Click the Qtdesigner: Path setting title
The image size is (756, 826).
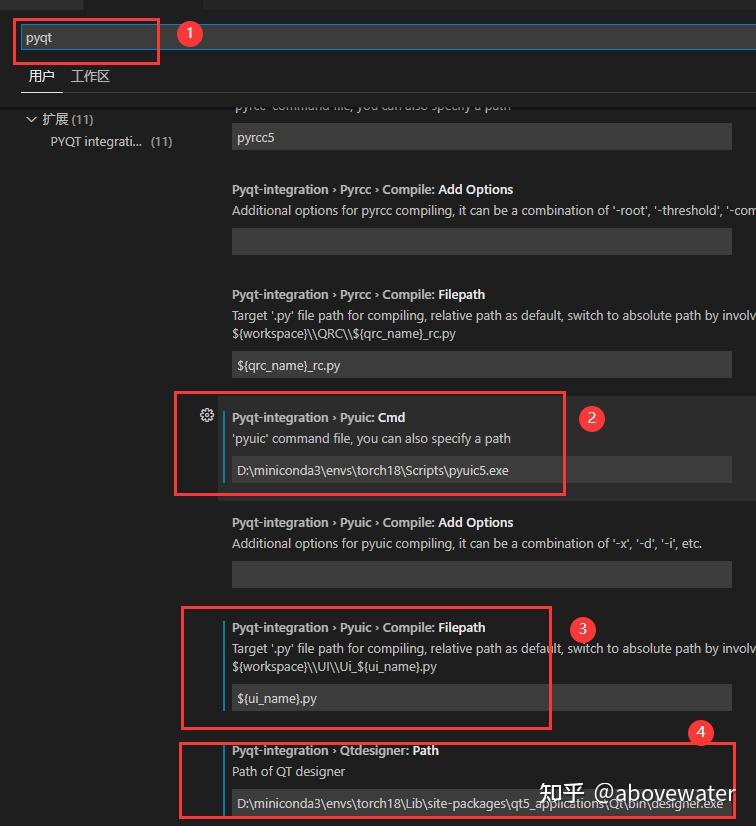point(335,751)
